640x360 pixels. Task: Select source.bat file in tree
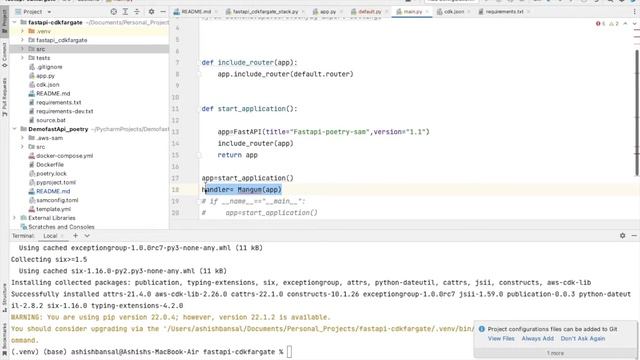click(51, 120)
